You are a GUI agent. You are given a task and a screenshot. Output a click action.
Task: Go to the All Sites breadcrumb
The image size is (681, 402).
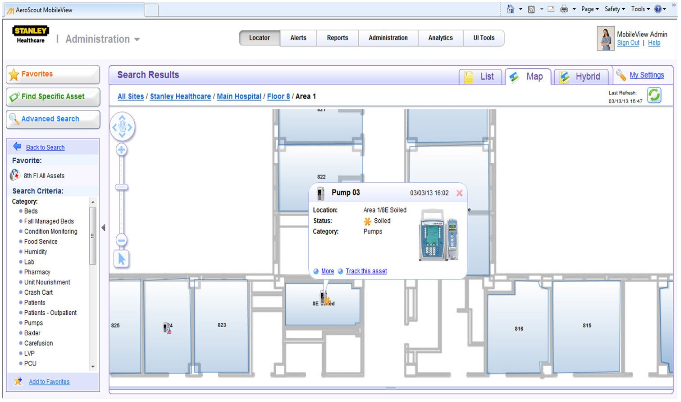coord(131,96)
